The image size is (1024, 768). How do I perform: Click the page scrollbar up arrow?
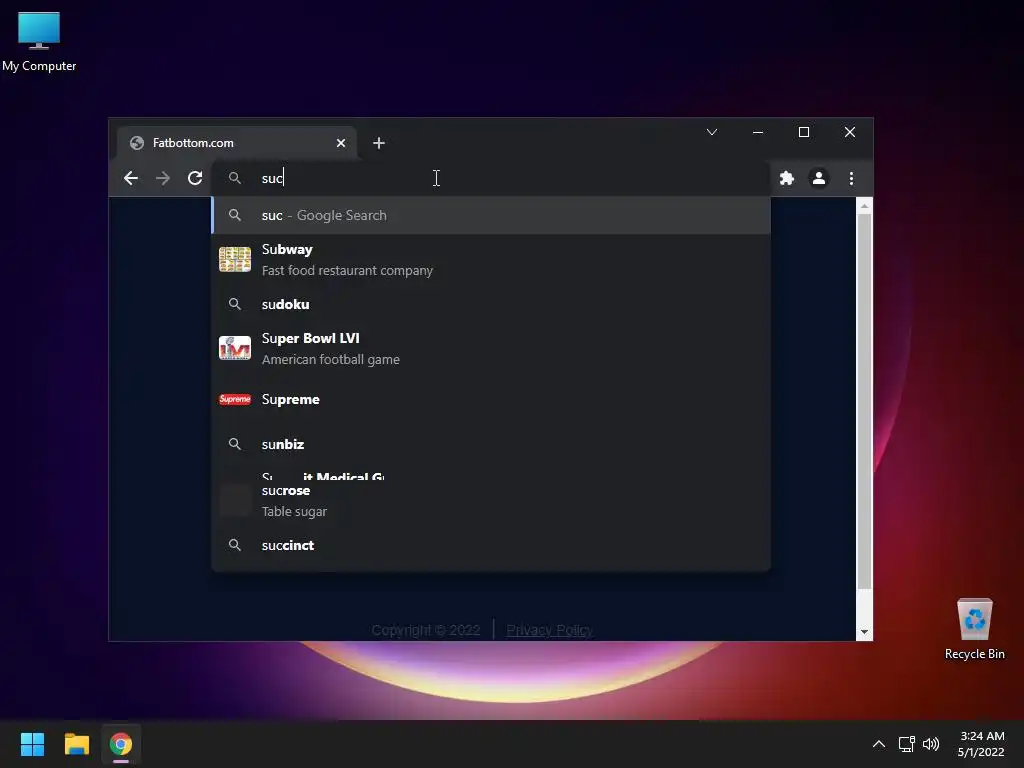pos(864,206)
